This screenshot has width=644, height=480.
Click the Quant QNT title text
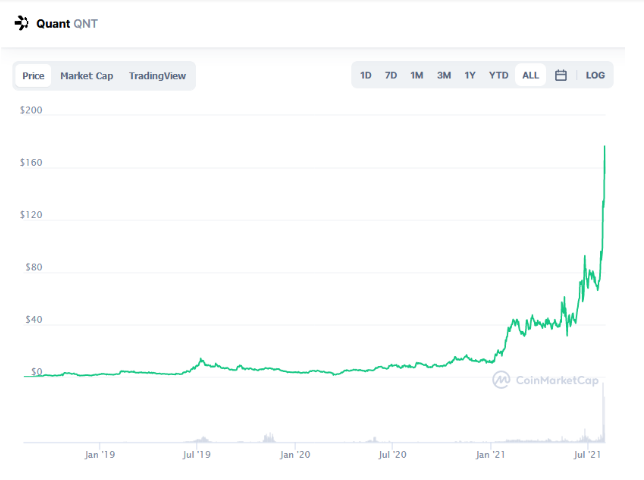point(67,24)
